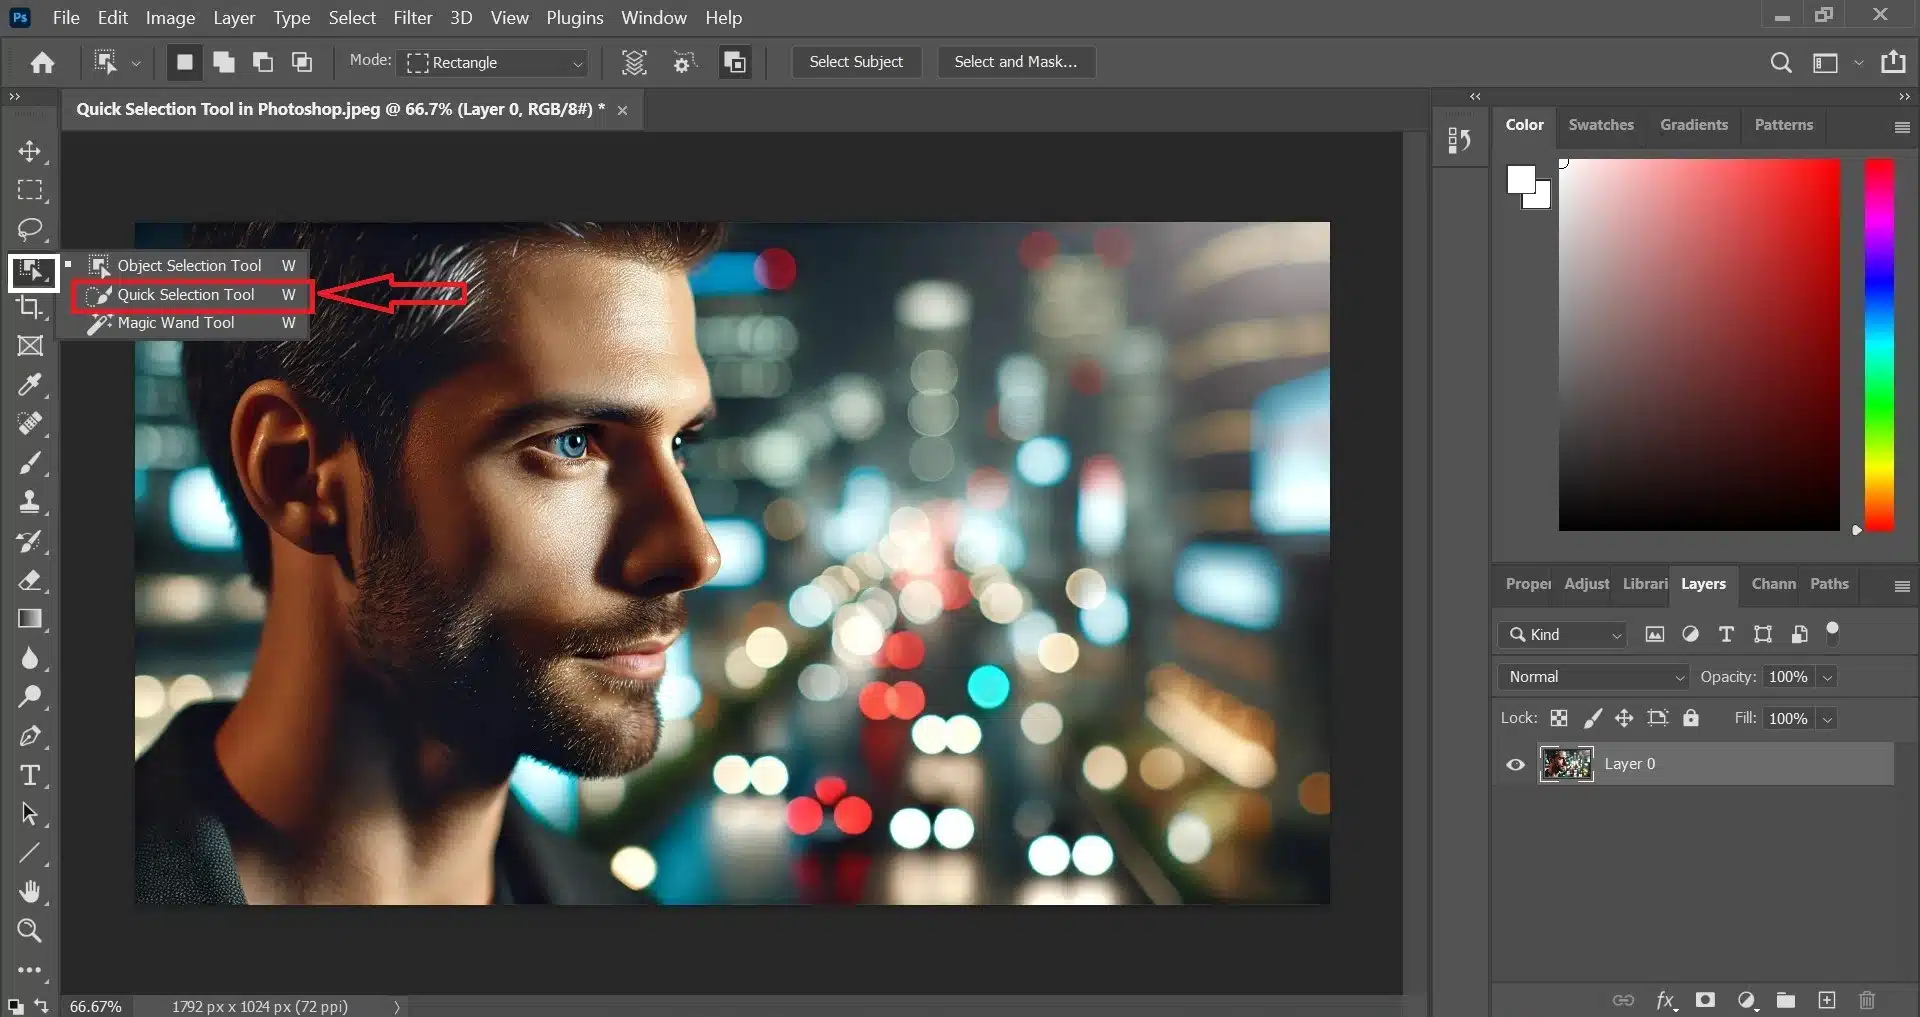Select the Move tool
Screen dimensions: 1920x1017
[30, 152]
